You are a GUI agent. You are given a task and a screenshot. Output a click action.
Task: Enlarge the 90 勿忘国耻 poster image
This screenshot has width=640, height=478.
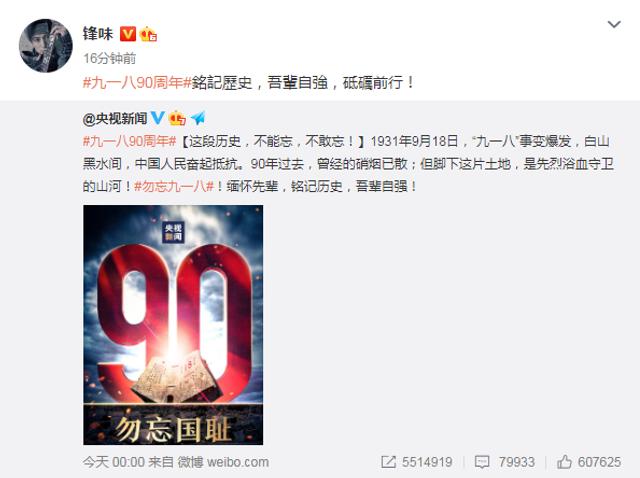click(x=173, y=325)
